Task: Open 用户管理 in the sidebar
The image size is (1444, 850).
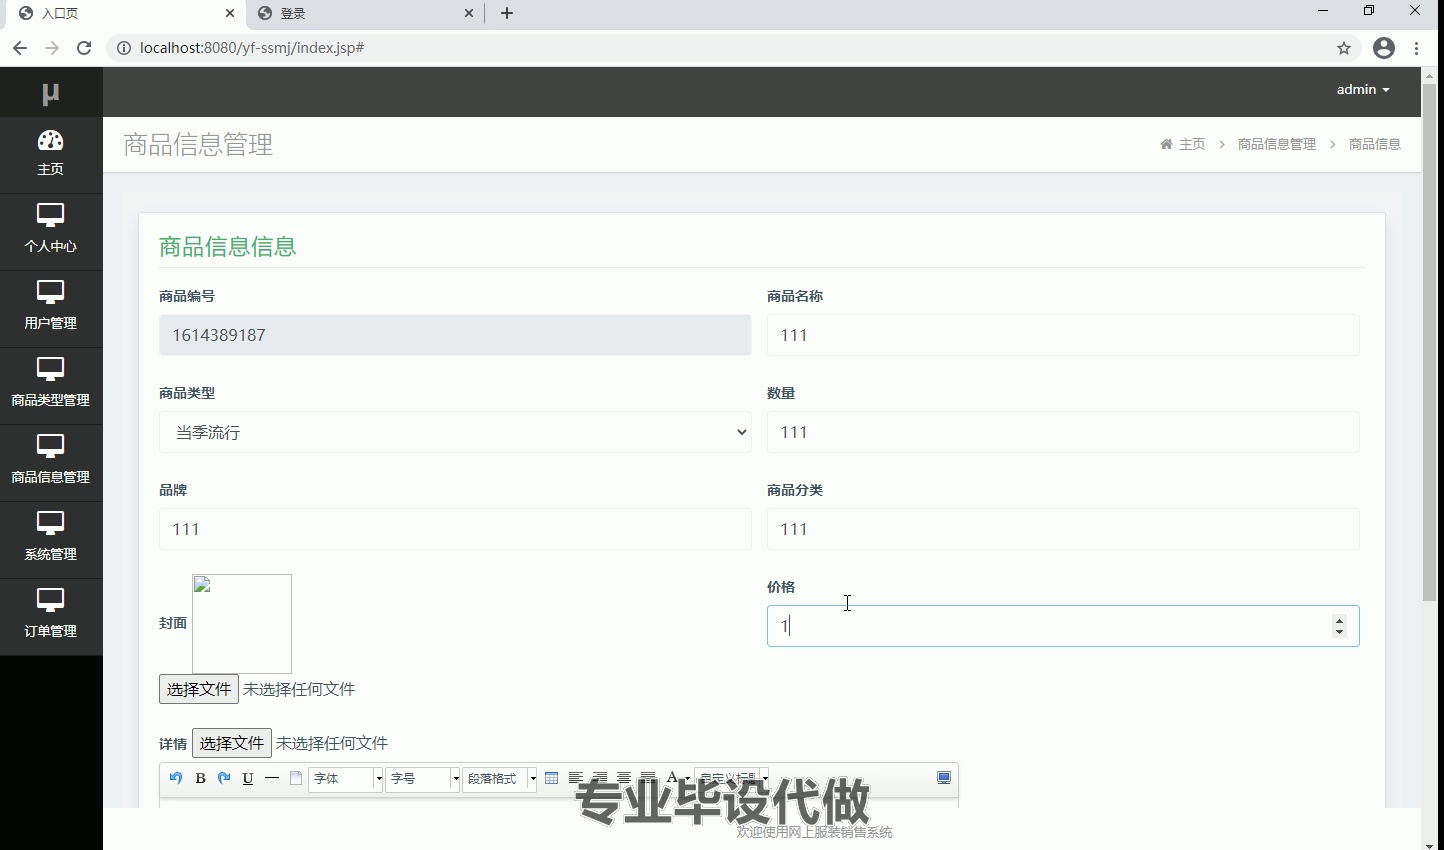Action: [51, 309]
